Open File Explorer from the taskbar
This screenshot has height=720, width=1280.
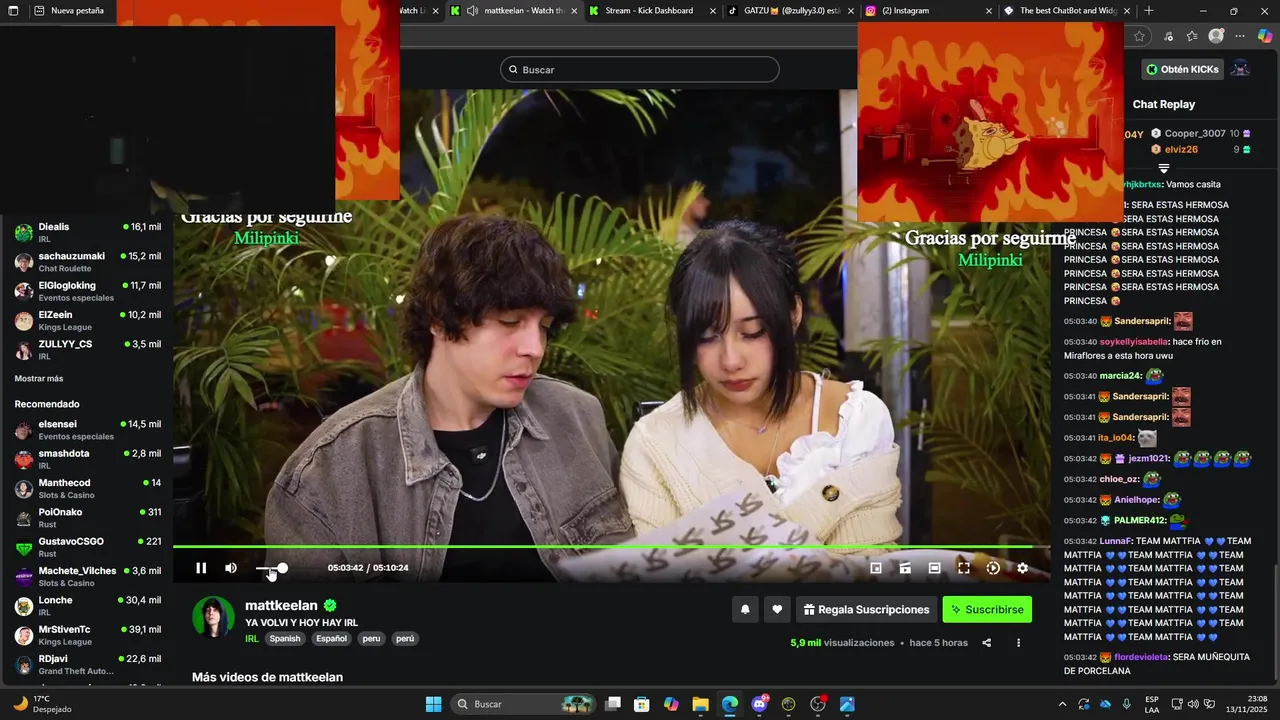[700, 704]
